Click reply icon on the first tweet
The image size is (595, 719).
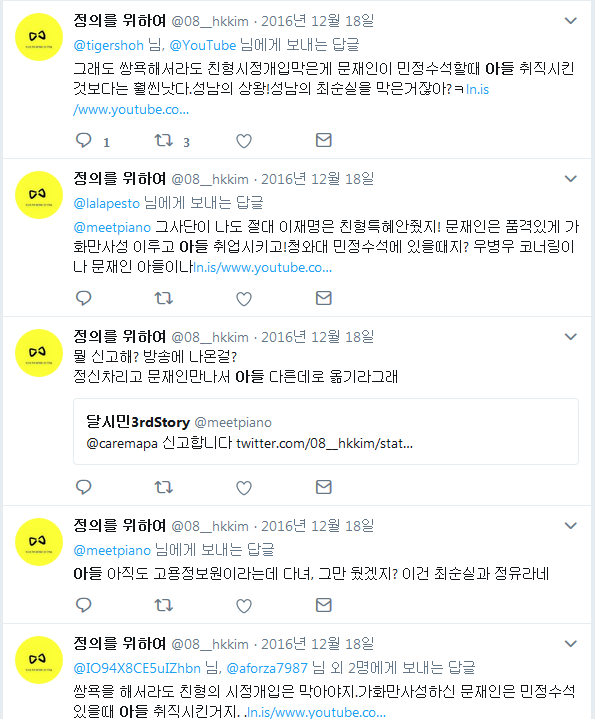tap(83, 140)
